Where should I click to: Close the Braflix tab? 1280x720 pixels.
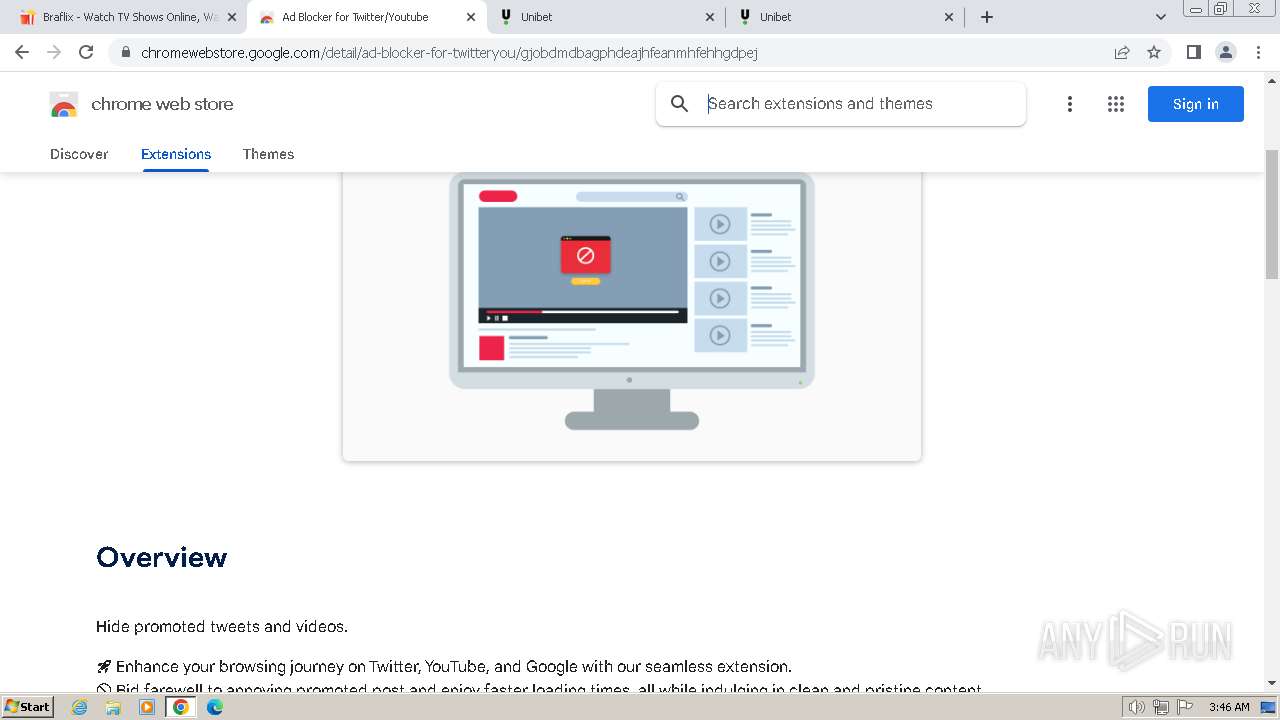tap(232, 17)
